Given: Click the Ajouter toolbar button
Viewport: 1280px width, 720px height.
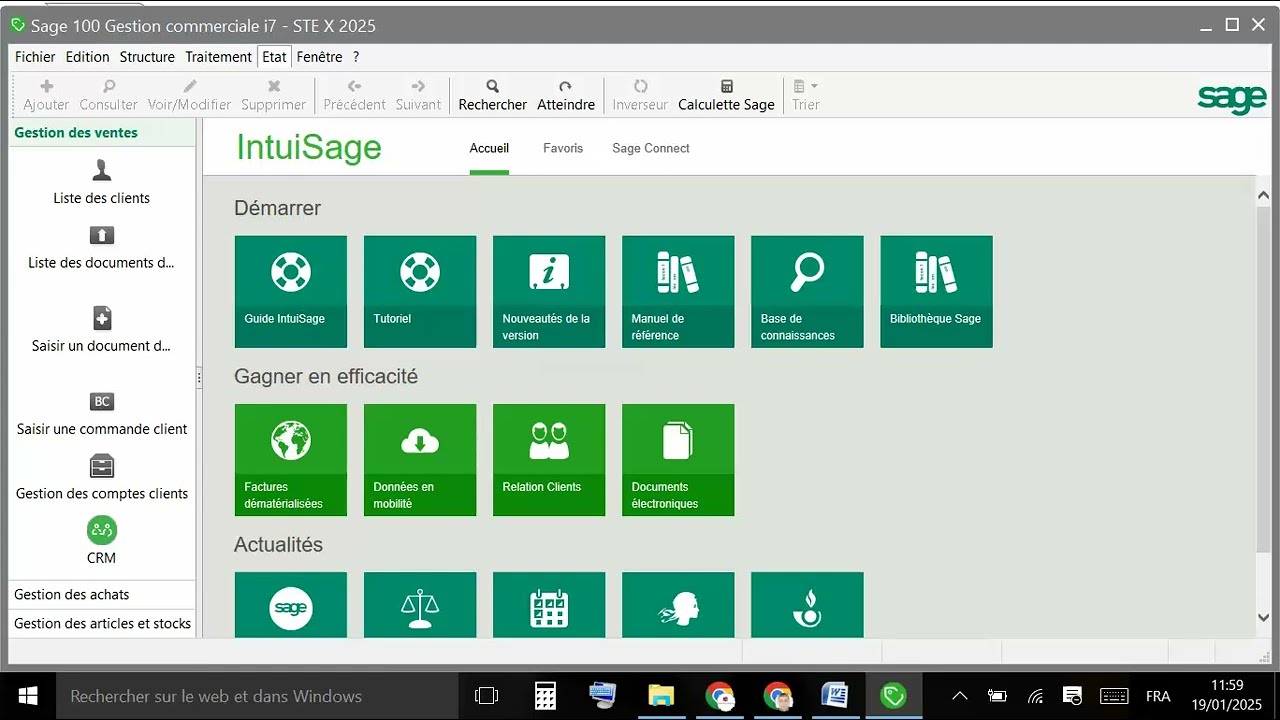Looking at the screenshot, I should pos(46,96).
